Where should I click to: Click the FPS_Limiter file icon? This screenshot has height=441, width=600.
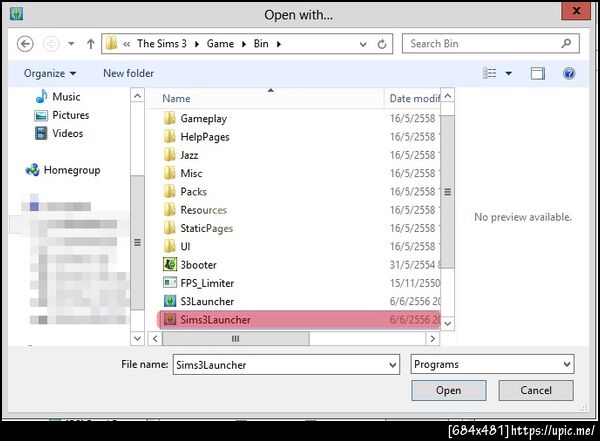tap(170, 283)
